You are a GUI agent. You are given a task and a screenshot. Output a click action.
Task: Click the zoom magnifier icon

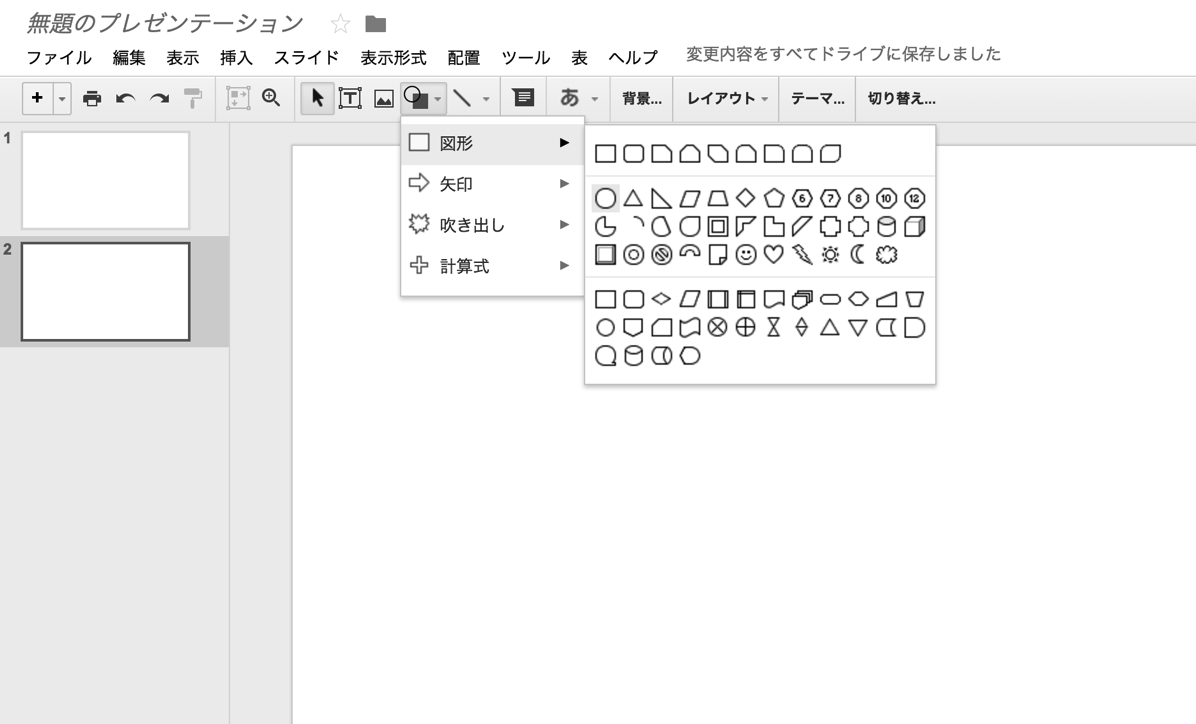click(x=270, y=97)
